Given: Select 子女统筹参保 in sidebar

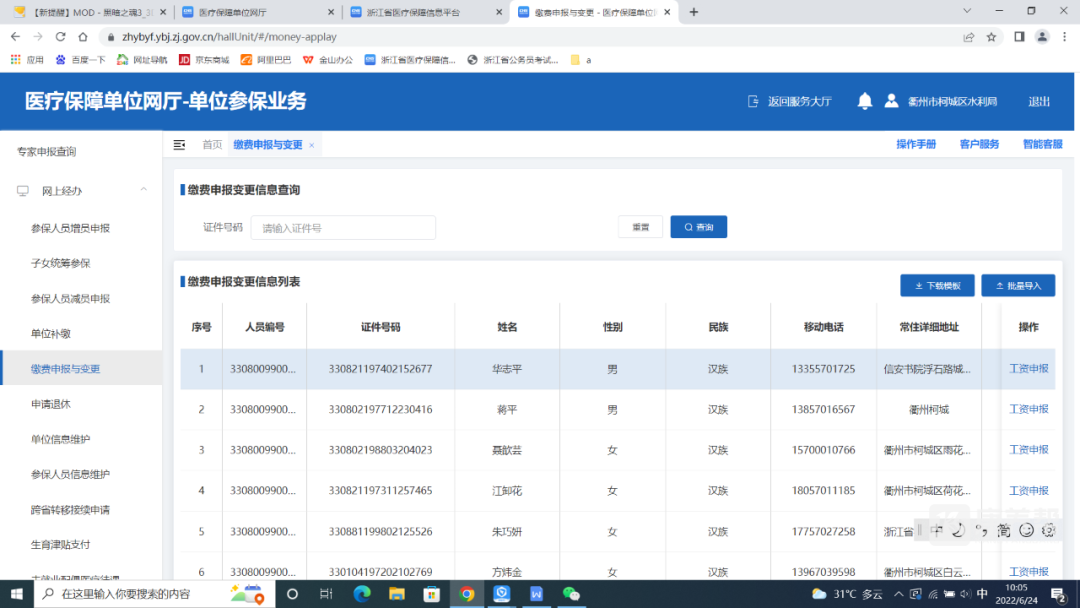Looking at the screenshot, I should [61, 263].
